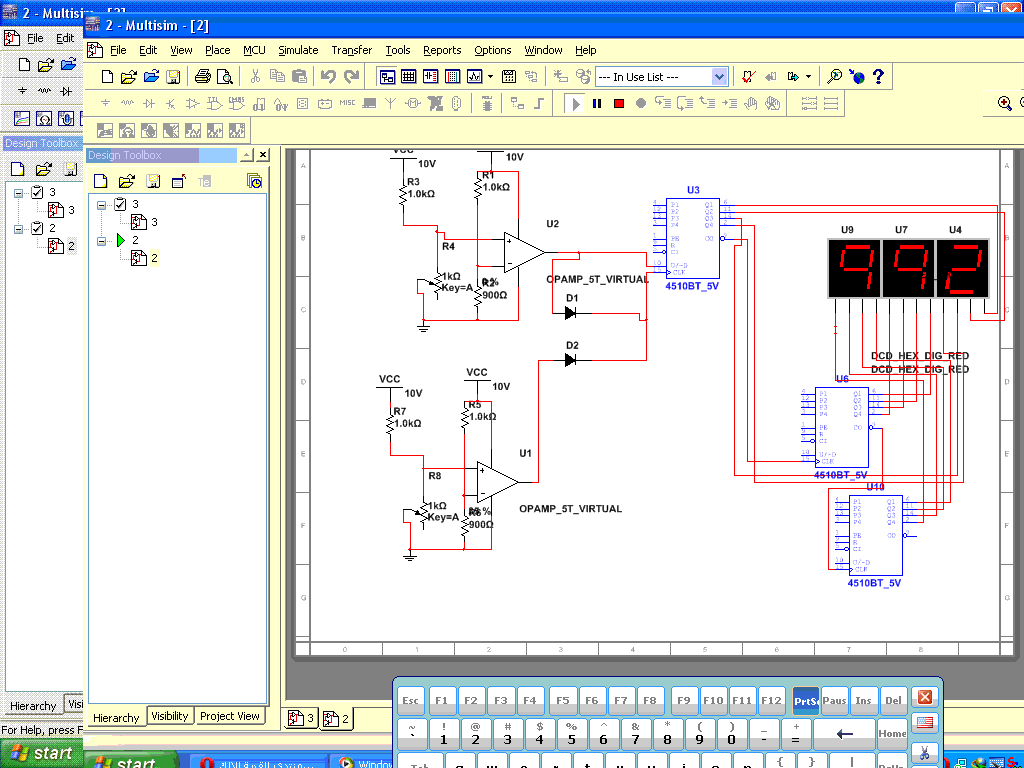Click the Print icon
This screenshot has height=768, width=1024.
[202, 77]
